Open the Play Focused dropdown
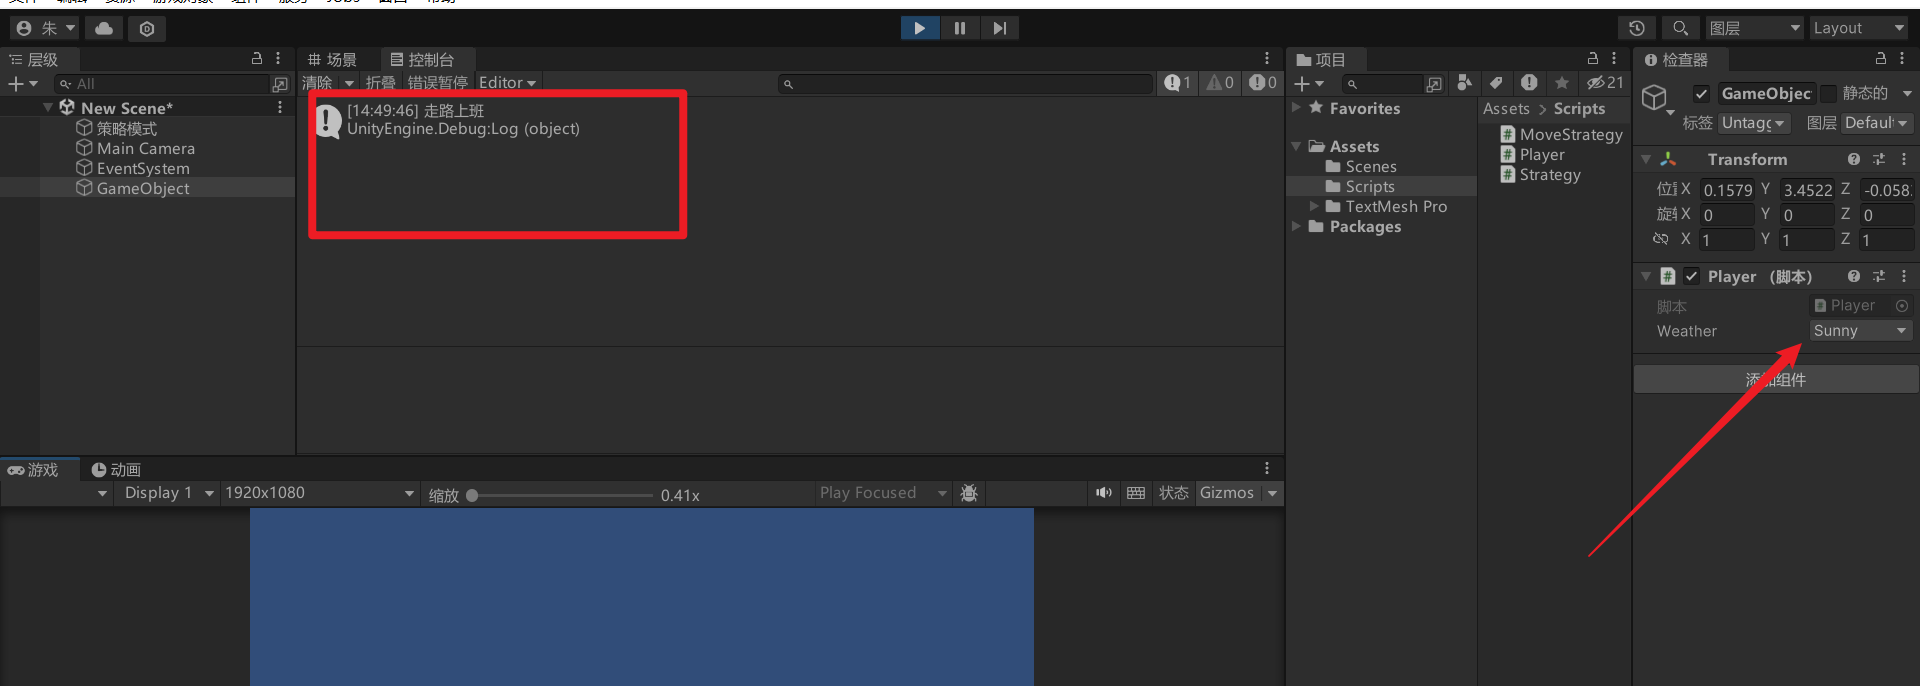Screen dimensions: 1920x686 (x=883, y=493)
